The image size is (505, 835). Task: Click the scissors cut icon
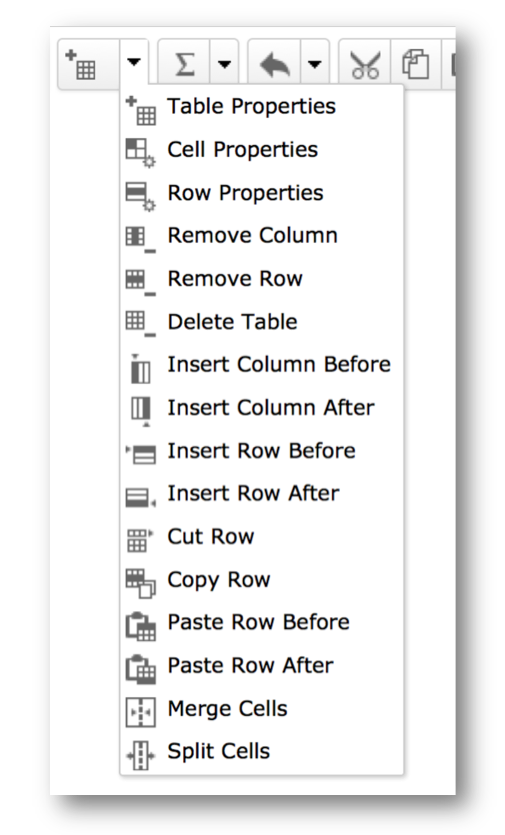[365, 64]
